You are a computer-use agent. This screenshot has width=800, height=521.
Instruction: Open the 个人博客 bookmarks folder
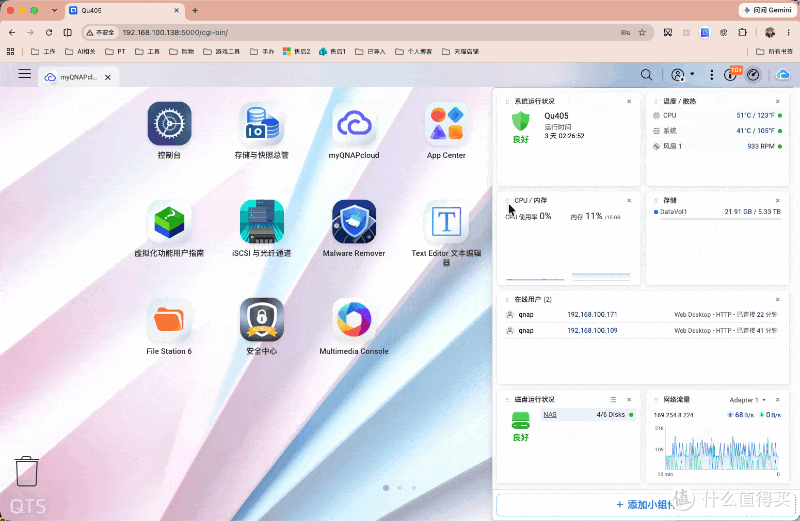(x=414, y=52)
